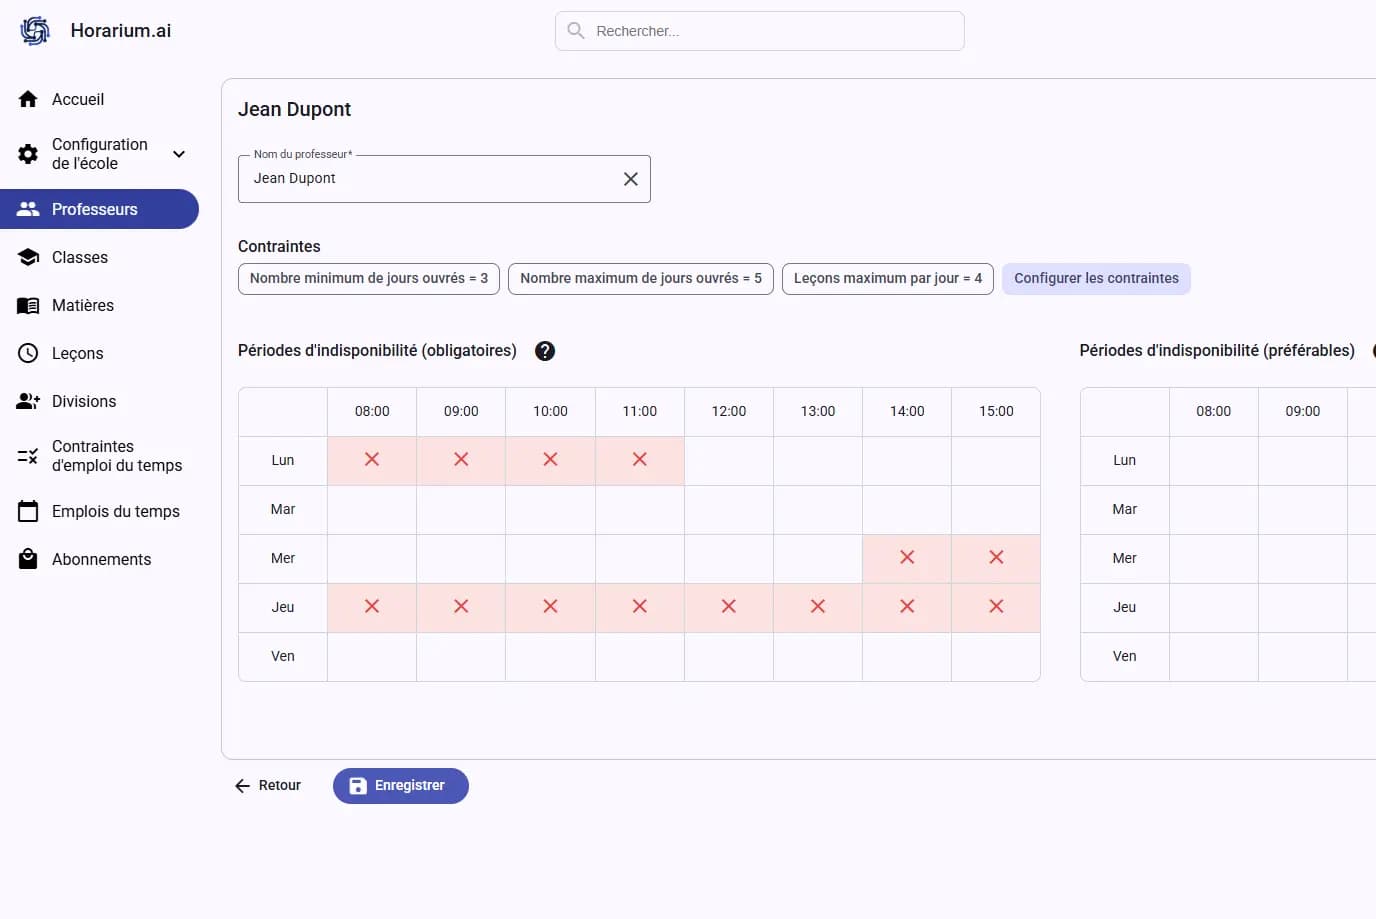This screenshot has height=919, width=1376.
Task: Expand the Configuration de l'école submenu
Action: (x=179, y=154)
